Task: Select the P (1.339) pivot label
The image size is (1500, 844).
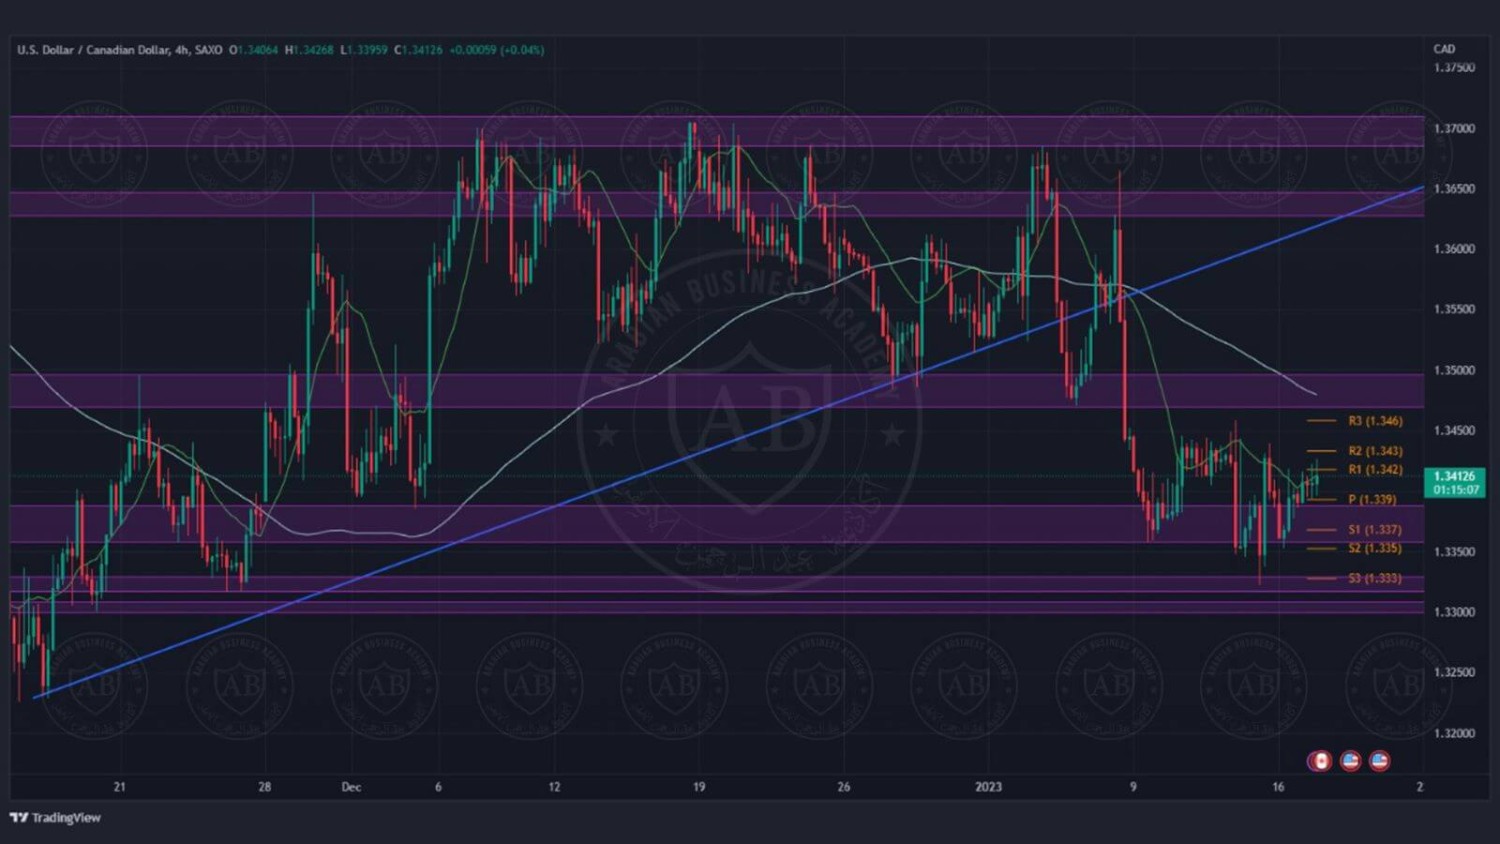Action: coord(1372,499)
